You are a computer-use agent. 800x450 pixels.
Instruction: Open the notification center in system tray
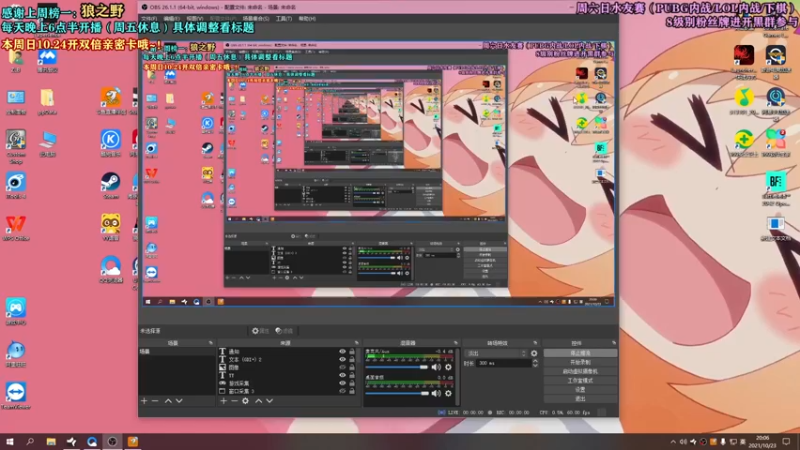point(786,442)
